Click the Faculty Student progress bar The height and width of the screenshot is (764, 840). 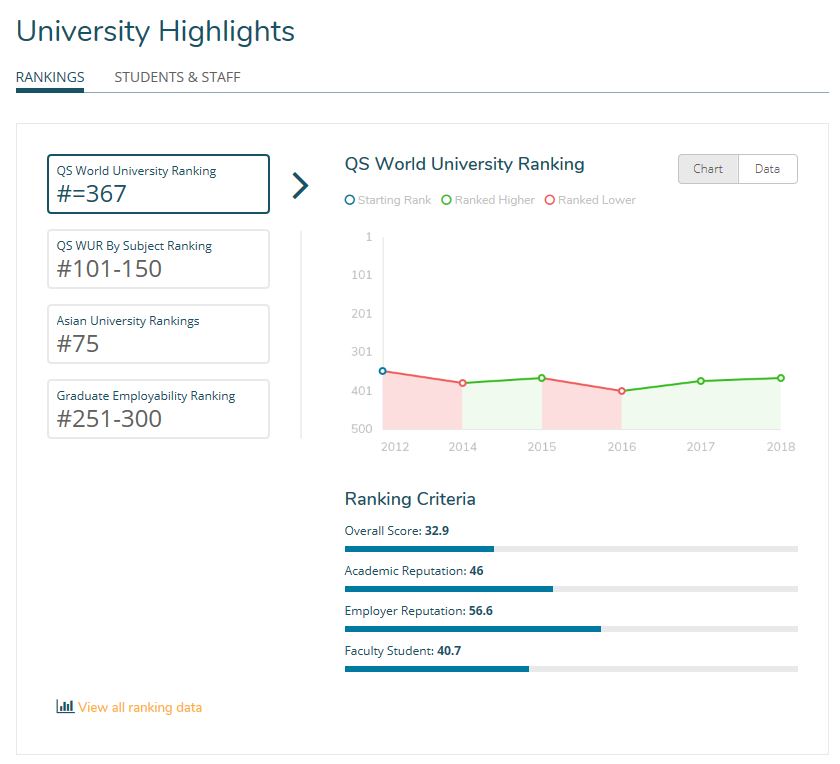tap(571, 669)
